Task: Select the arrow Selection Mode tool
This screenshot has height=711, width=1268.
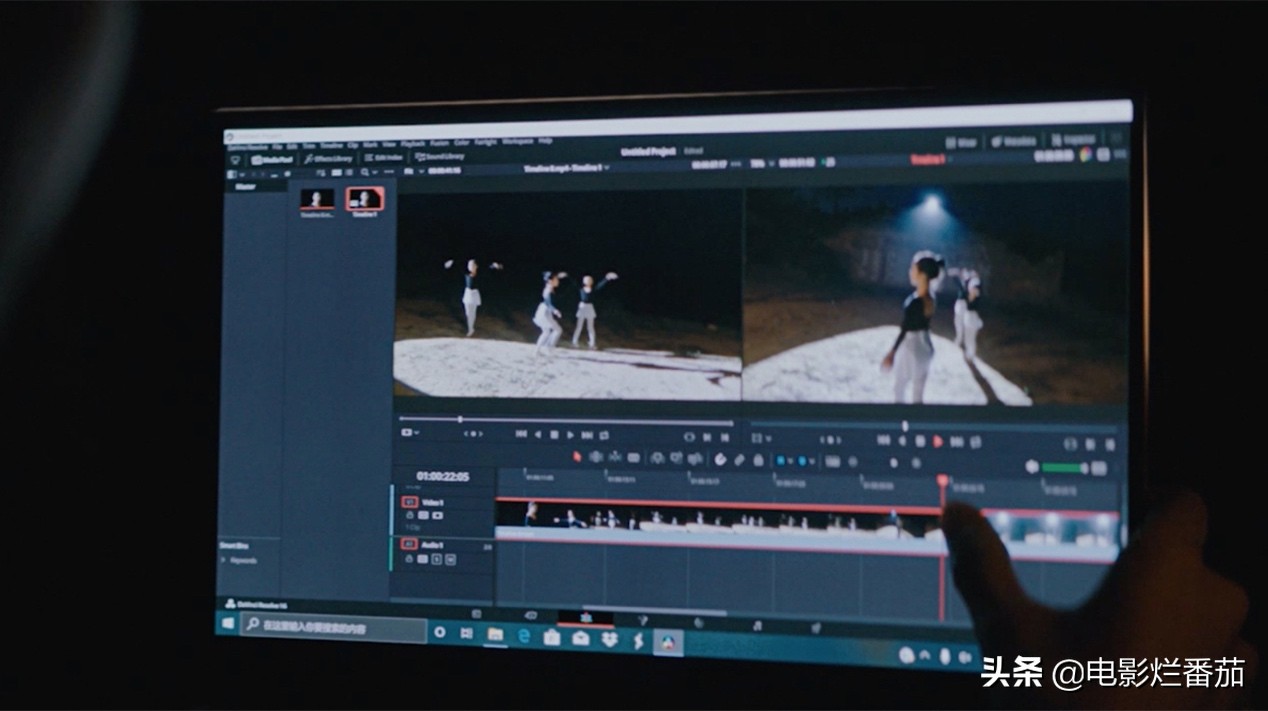Action: (577, 456)
